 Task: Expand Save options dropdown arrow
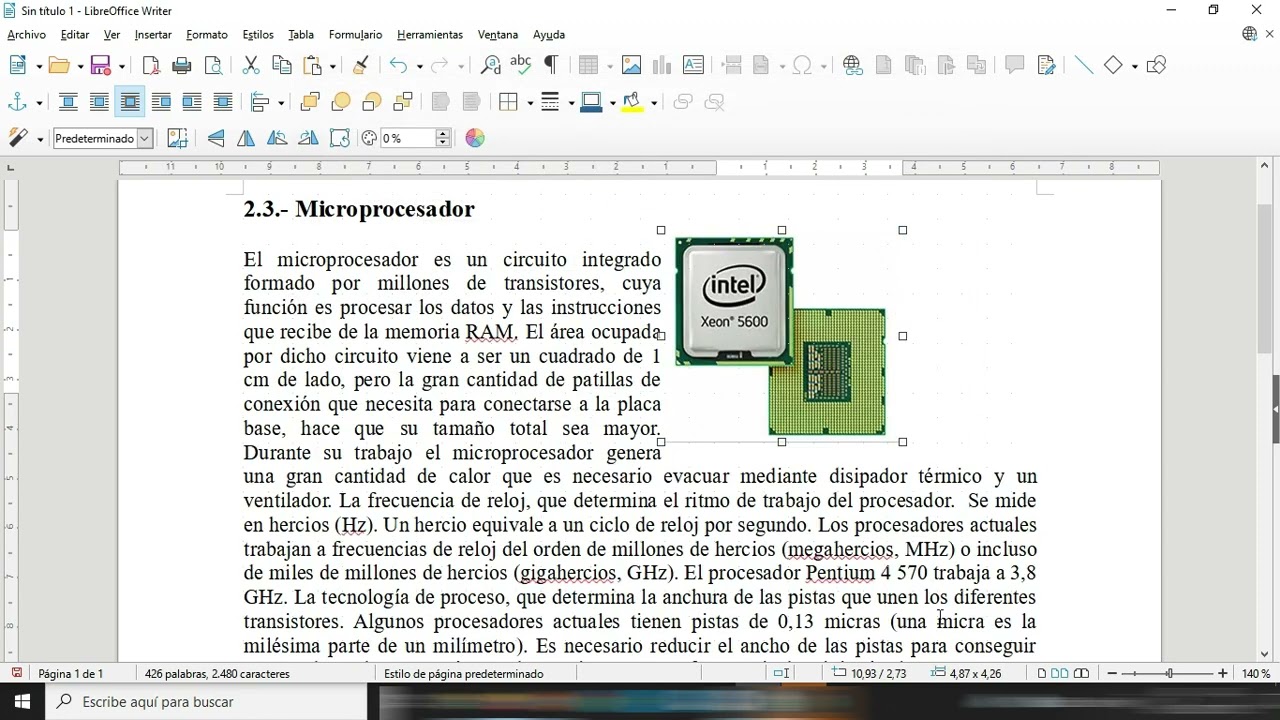click(x=122, y=66)
